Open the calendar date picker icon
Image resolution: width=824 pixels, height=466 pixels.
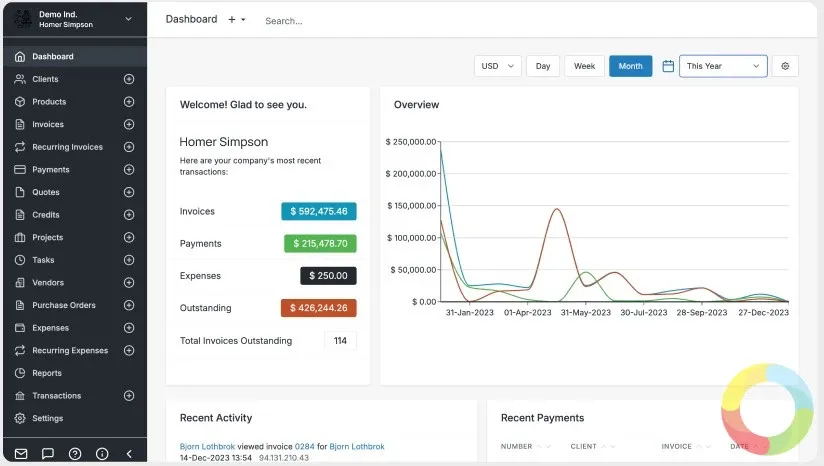[668, 66]
